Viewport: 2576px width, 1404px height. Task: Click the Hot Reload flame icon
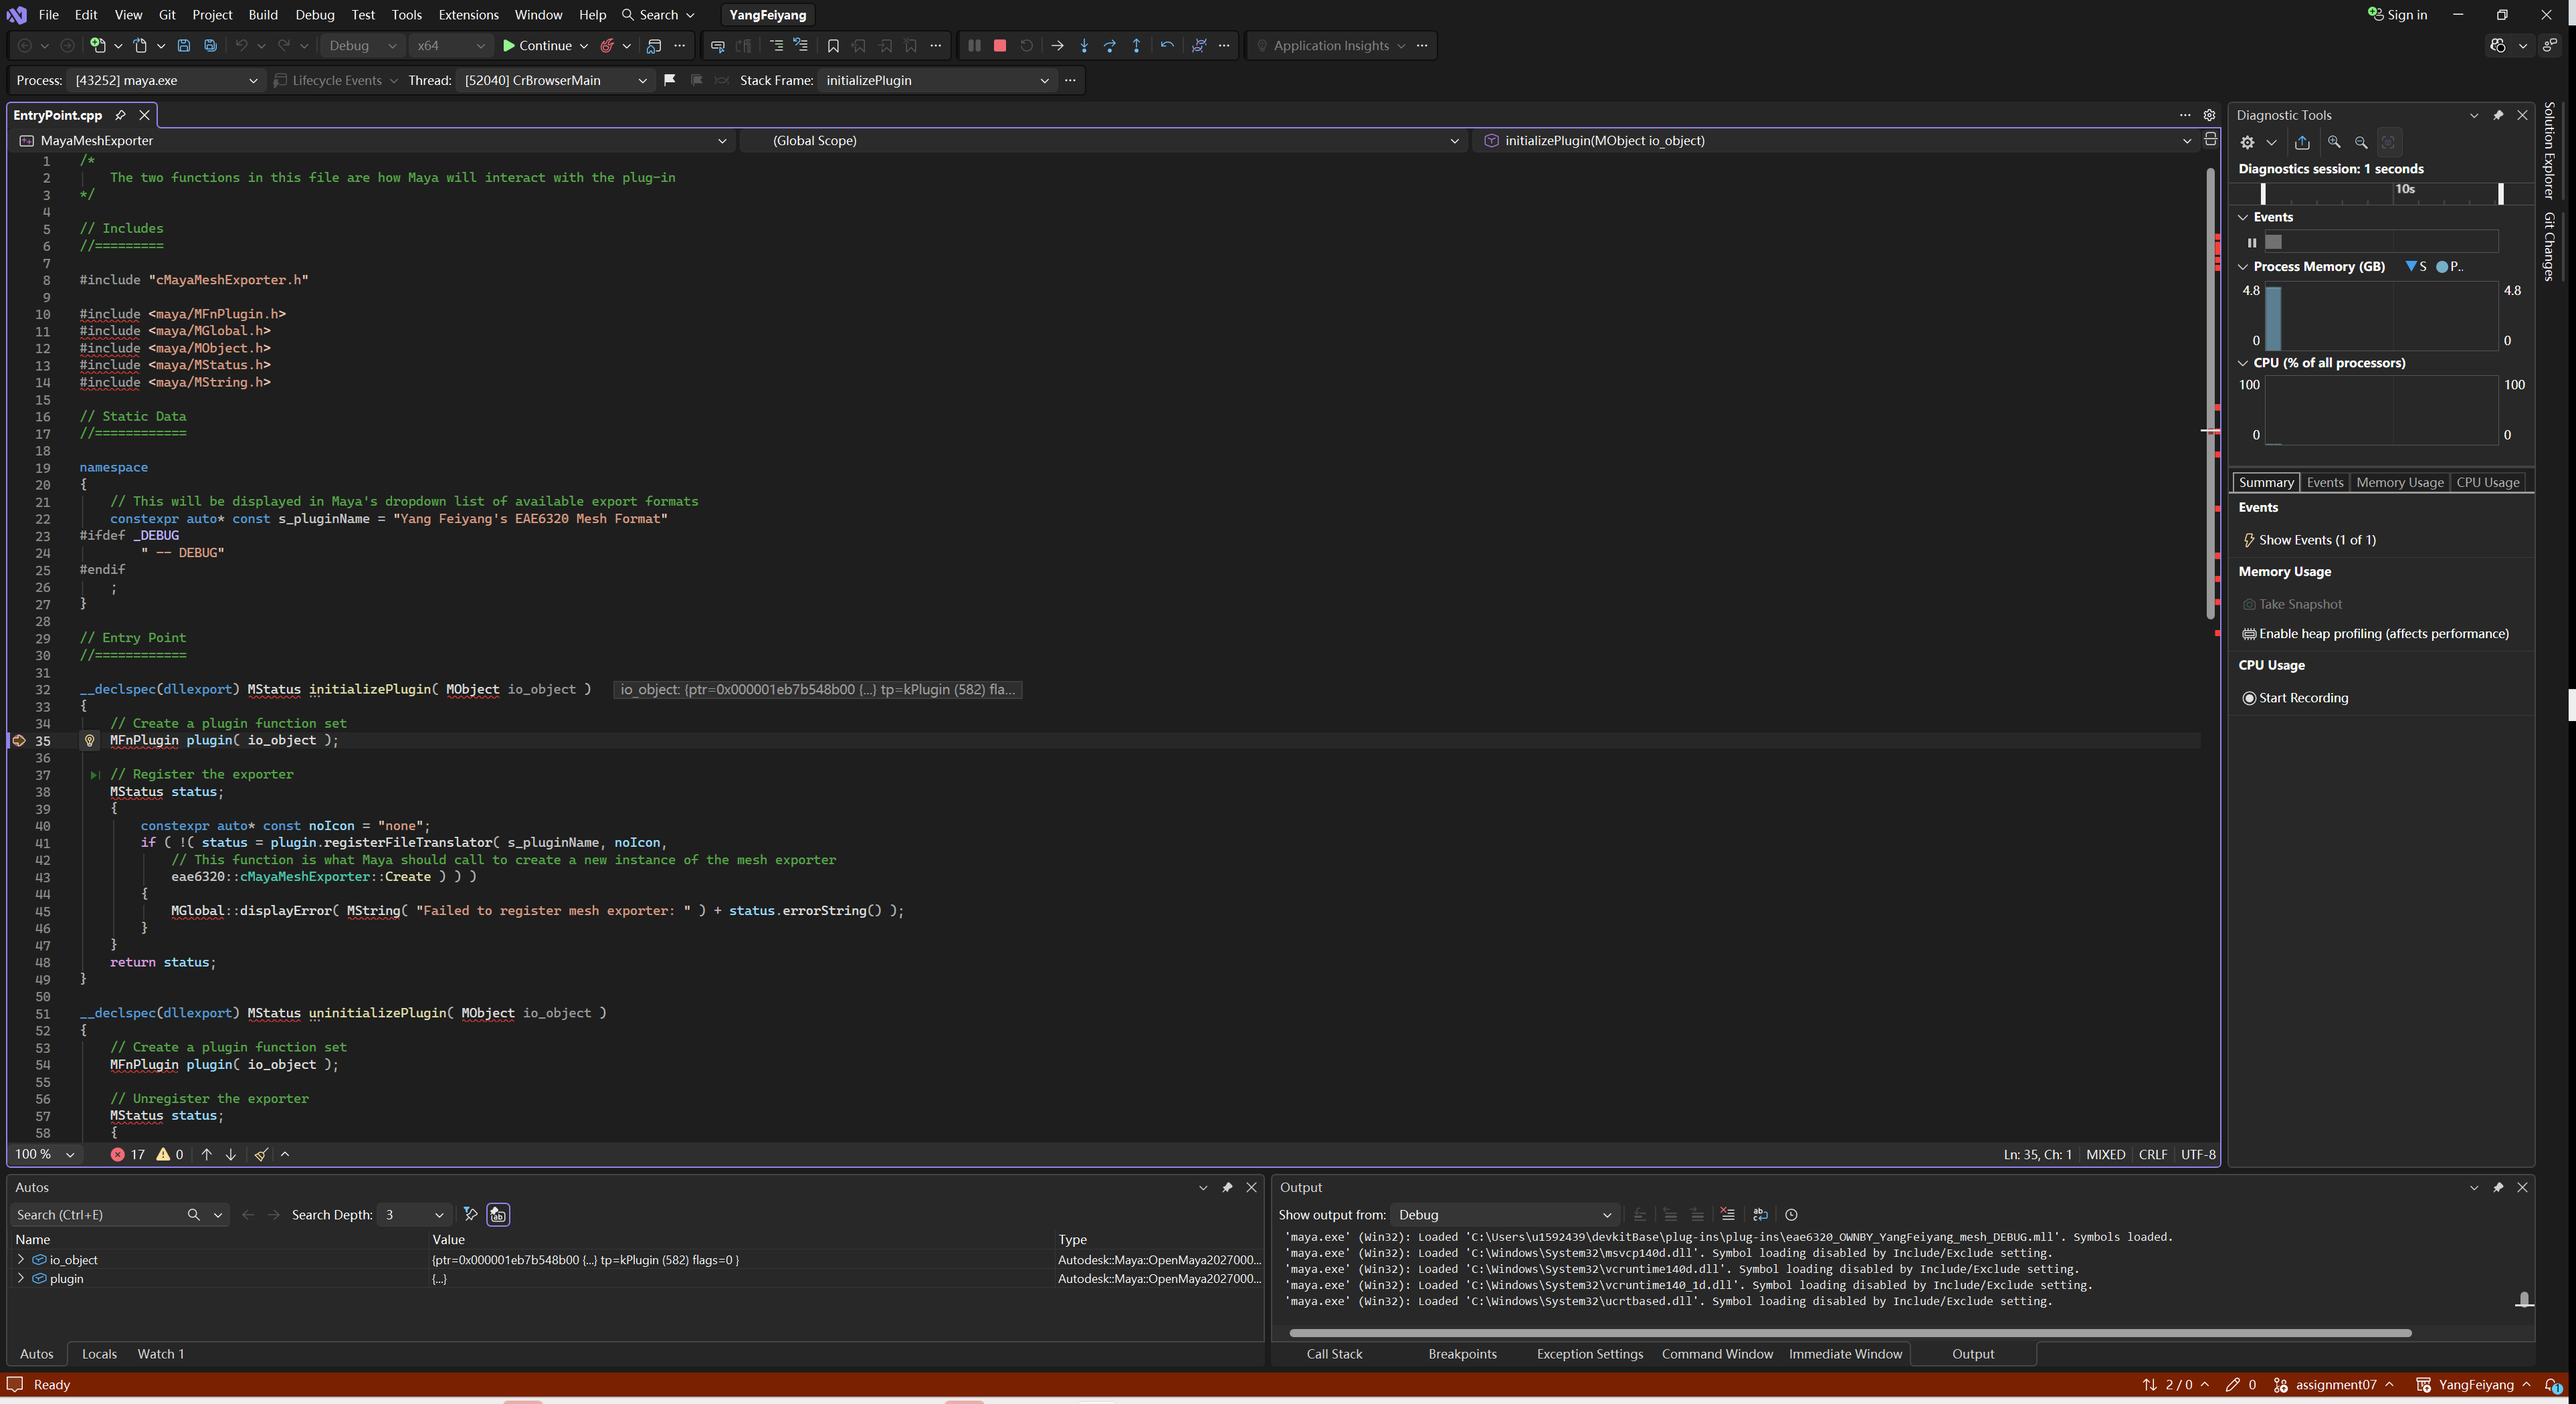[607, 46]
